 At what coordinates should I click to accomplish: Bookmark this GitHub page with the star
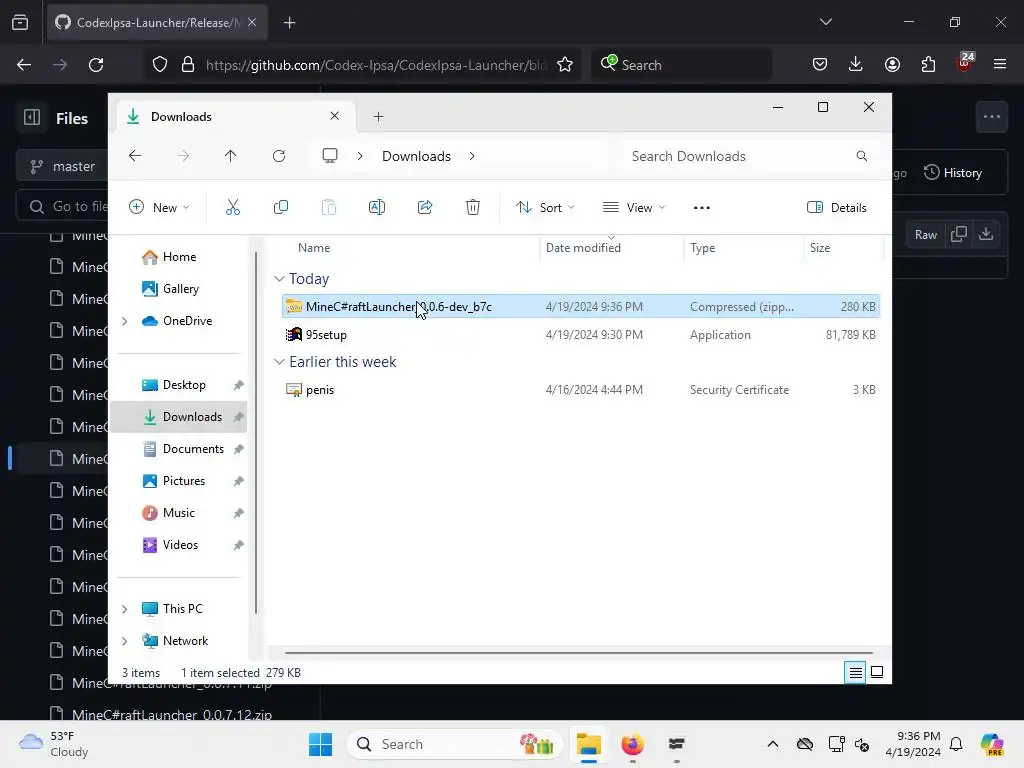(565, 65)
